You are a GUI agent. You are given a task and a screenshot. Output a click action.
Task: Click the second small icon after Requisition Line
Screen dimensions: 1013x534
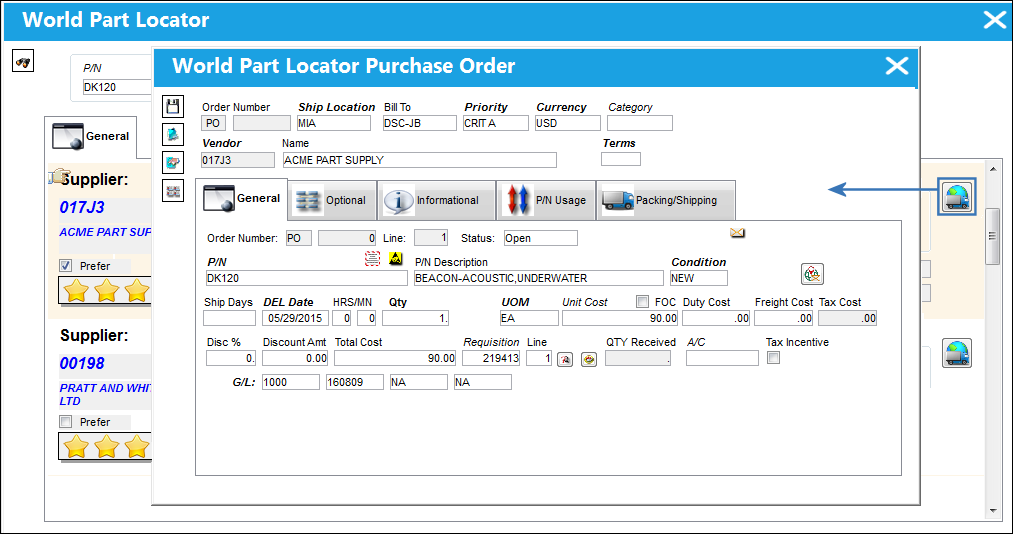tap(589, 360)
